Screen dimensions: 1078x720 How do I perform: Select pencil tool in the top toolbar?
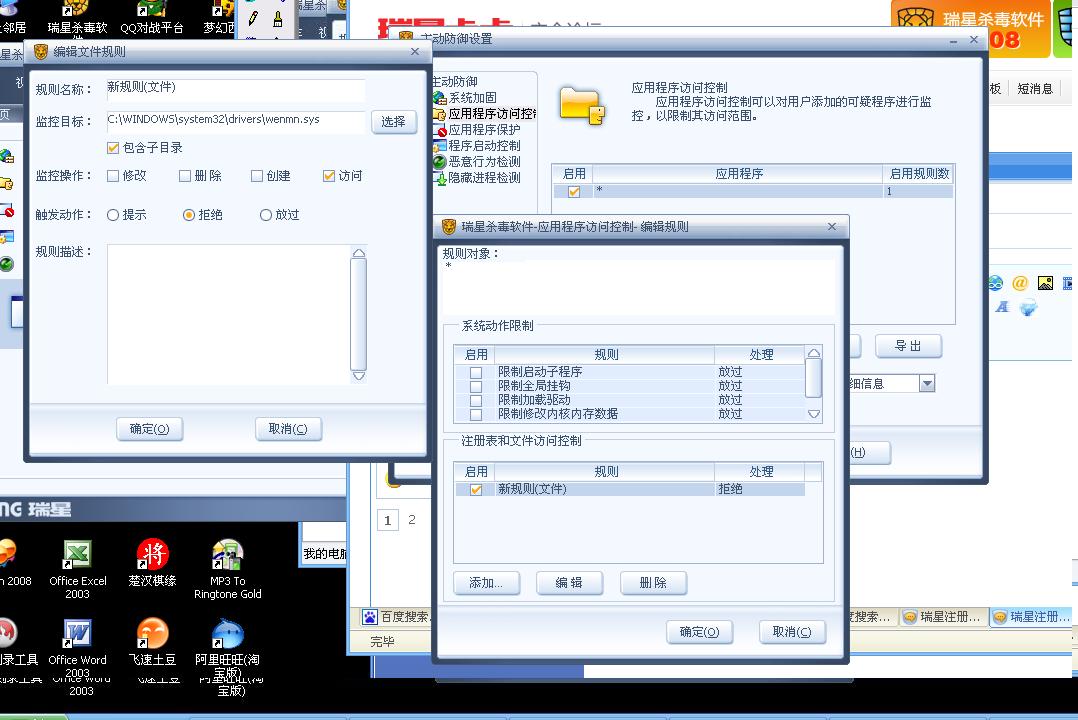(x=253, y=19)
